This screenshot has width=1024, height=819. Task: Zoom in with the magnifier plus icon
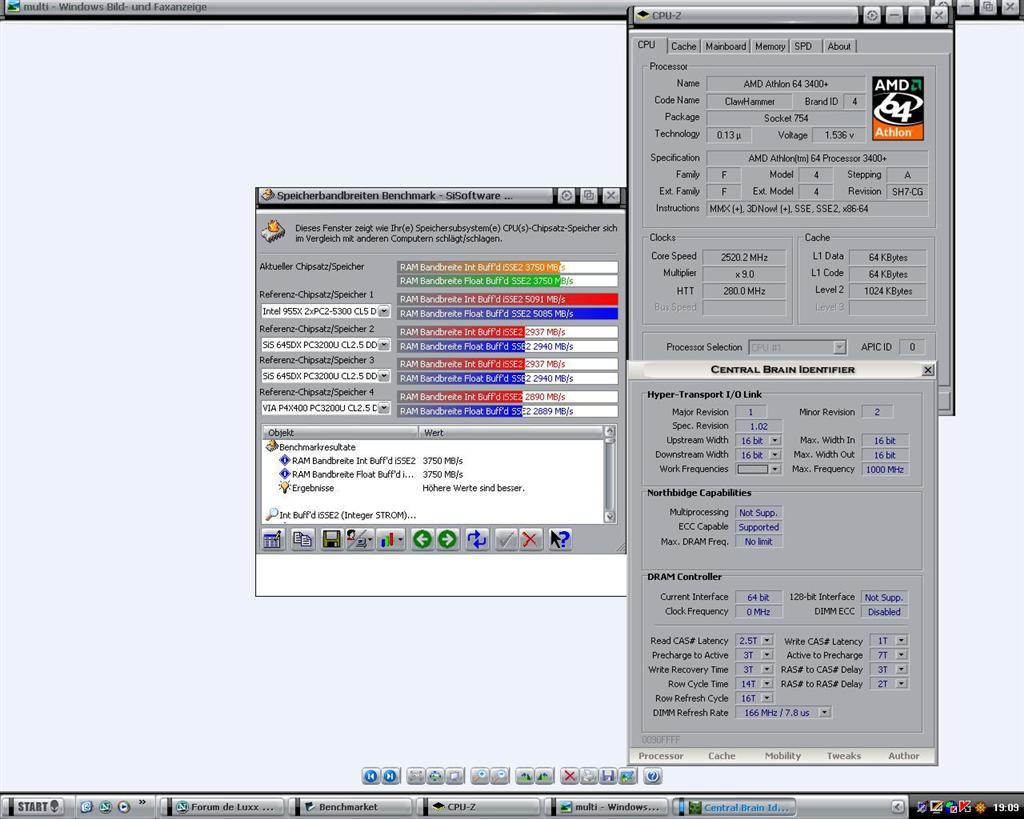(x=480, y=776)
